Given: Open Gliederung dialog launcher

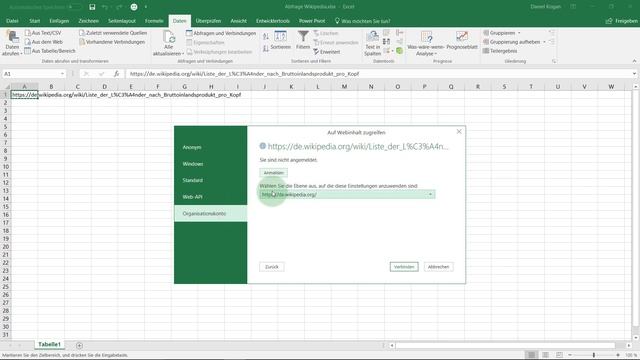Looking at the screenshot, I should point(554,61).
